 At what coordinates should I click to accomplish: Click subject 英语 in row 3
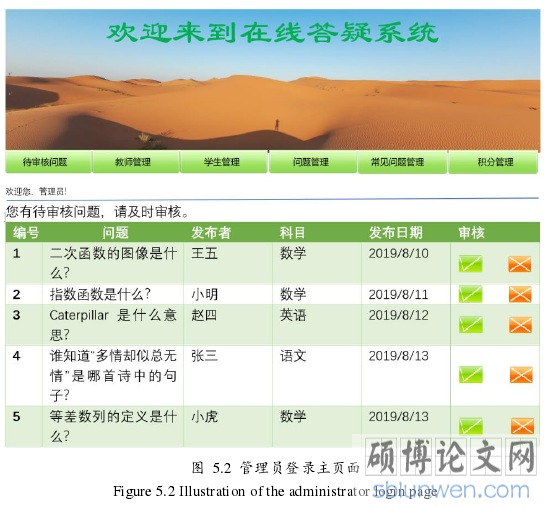click(x=293, y=315)
